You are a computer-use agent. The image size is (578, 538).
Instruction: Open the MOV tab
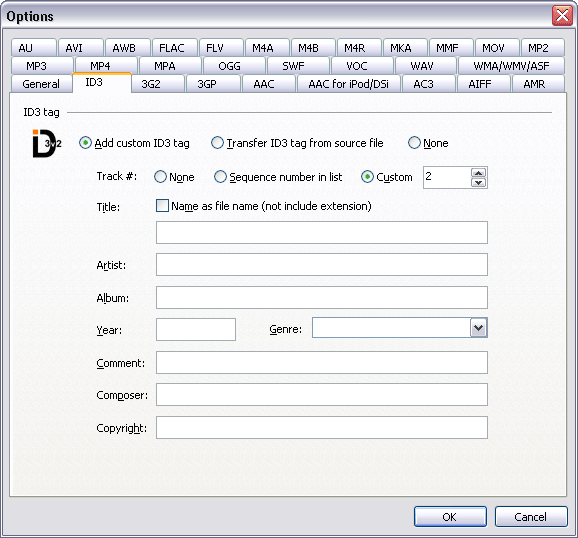click(x=497, y=48)
